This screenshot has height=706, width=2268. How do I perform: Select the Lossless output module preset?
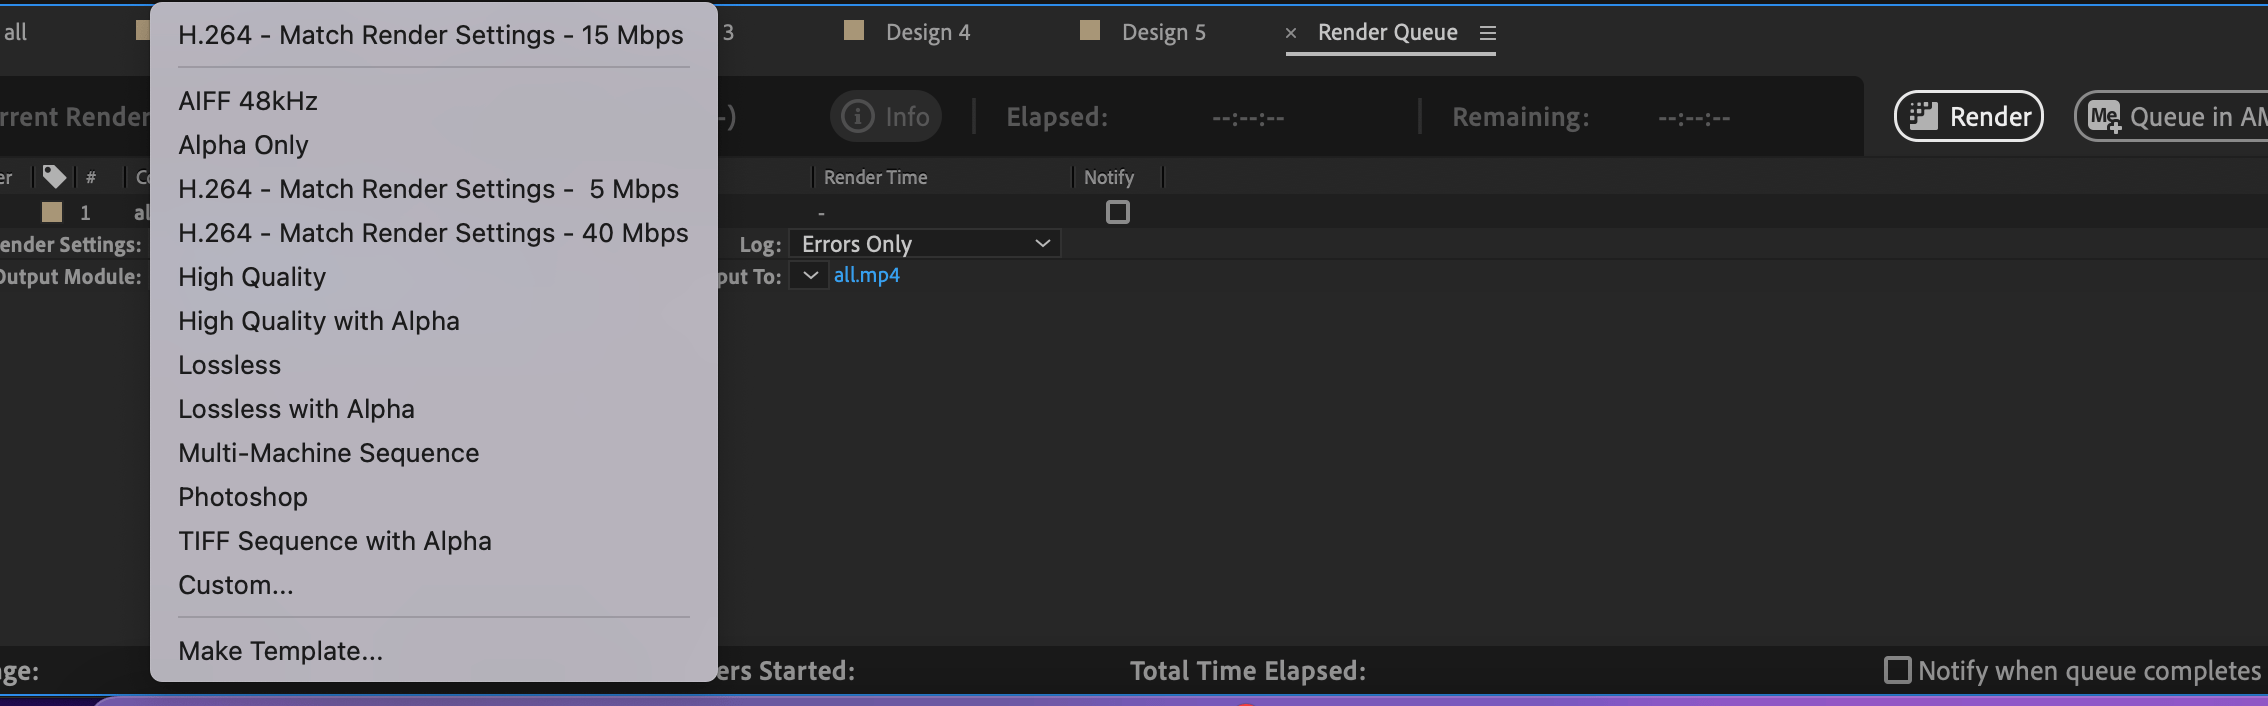click(x=229, y=364)
